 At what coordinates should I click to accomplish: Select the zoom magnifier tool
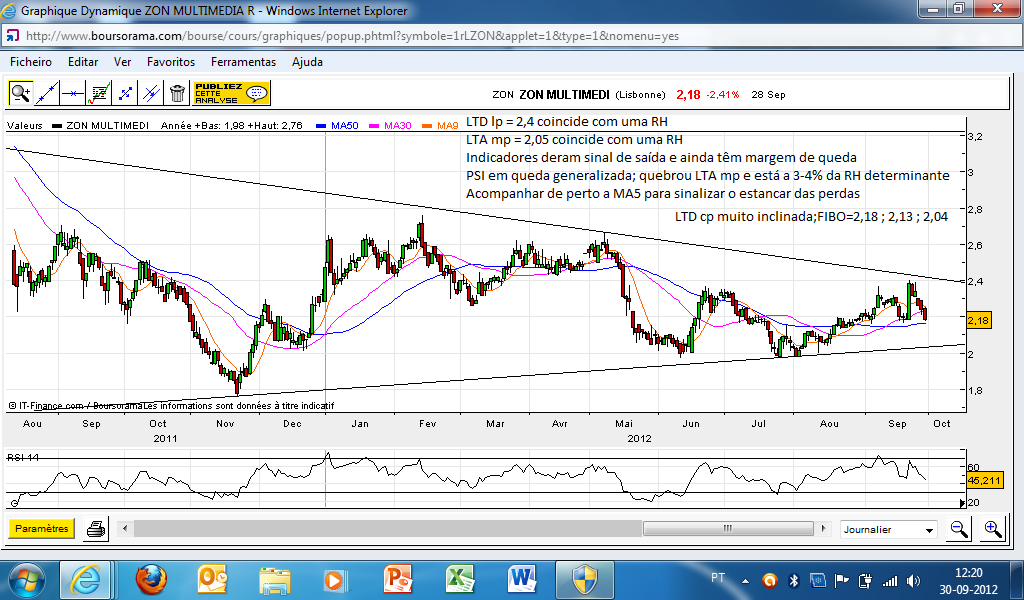pyautogui.click(x=21, y=93)
